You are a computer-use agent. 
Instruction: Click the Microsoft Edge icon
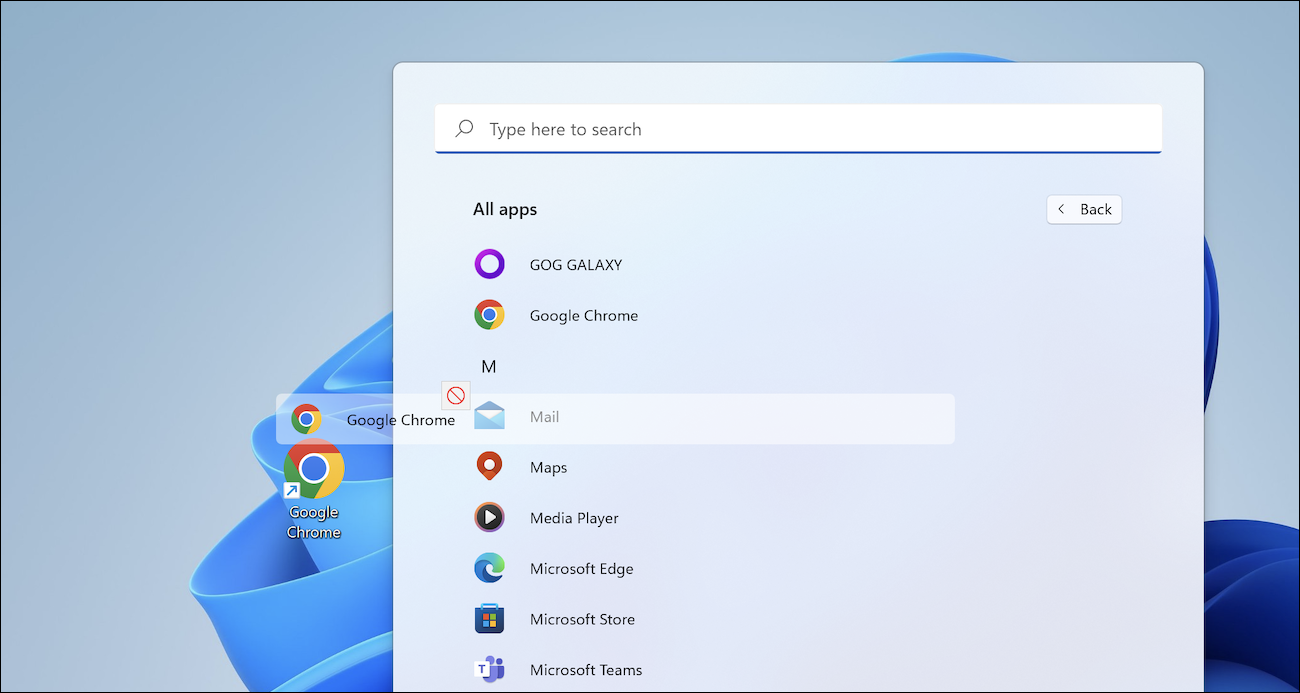489,568
